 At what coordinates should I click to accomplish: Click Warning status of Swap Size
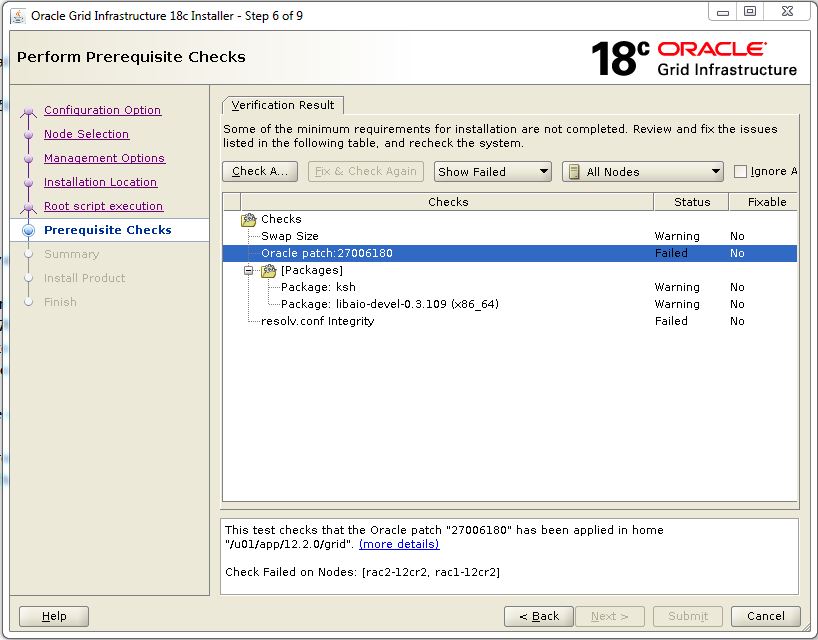(677, 236)
